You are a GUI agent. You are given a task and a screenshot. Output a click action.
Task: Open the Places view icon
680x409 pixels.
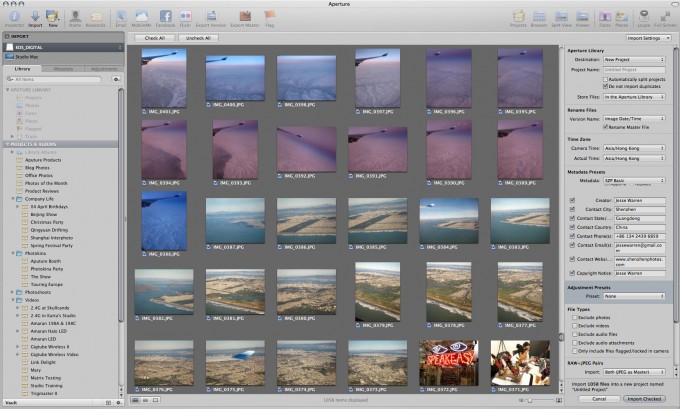click(x=621, y=17)
